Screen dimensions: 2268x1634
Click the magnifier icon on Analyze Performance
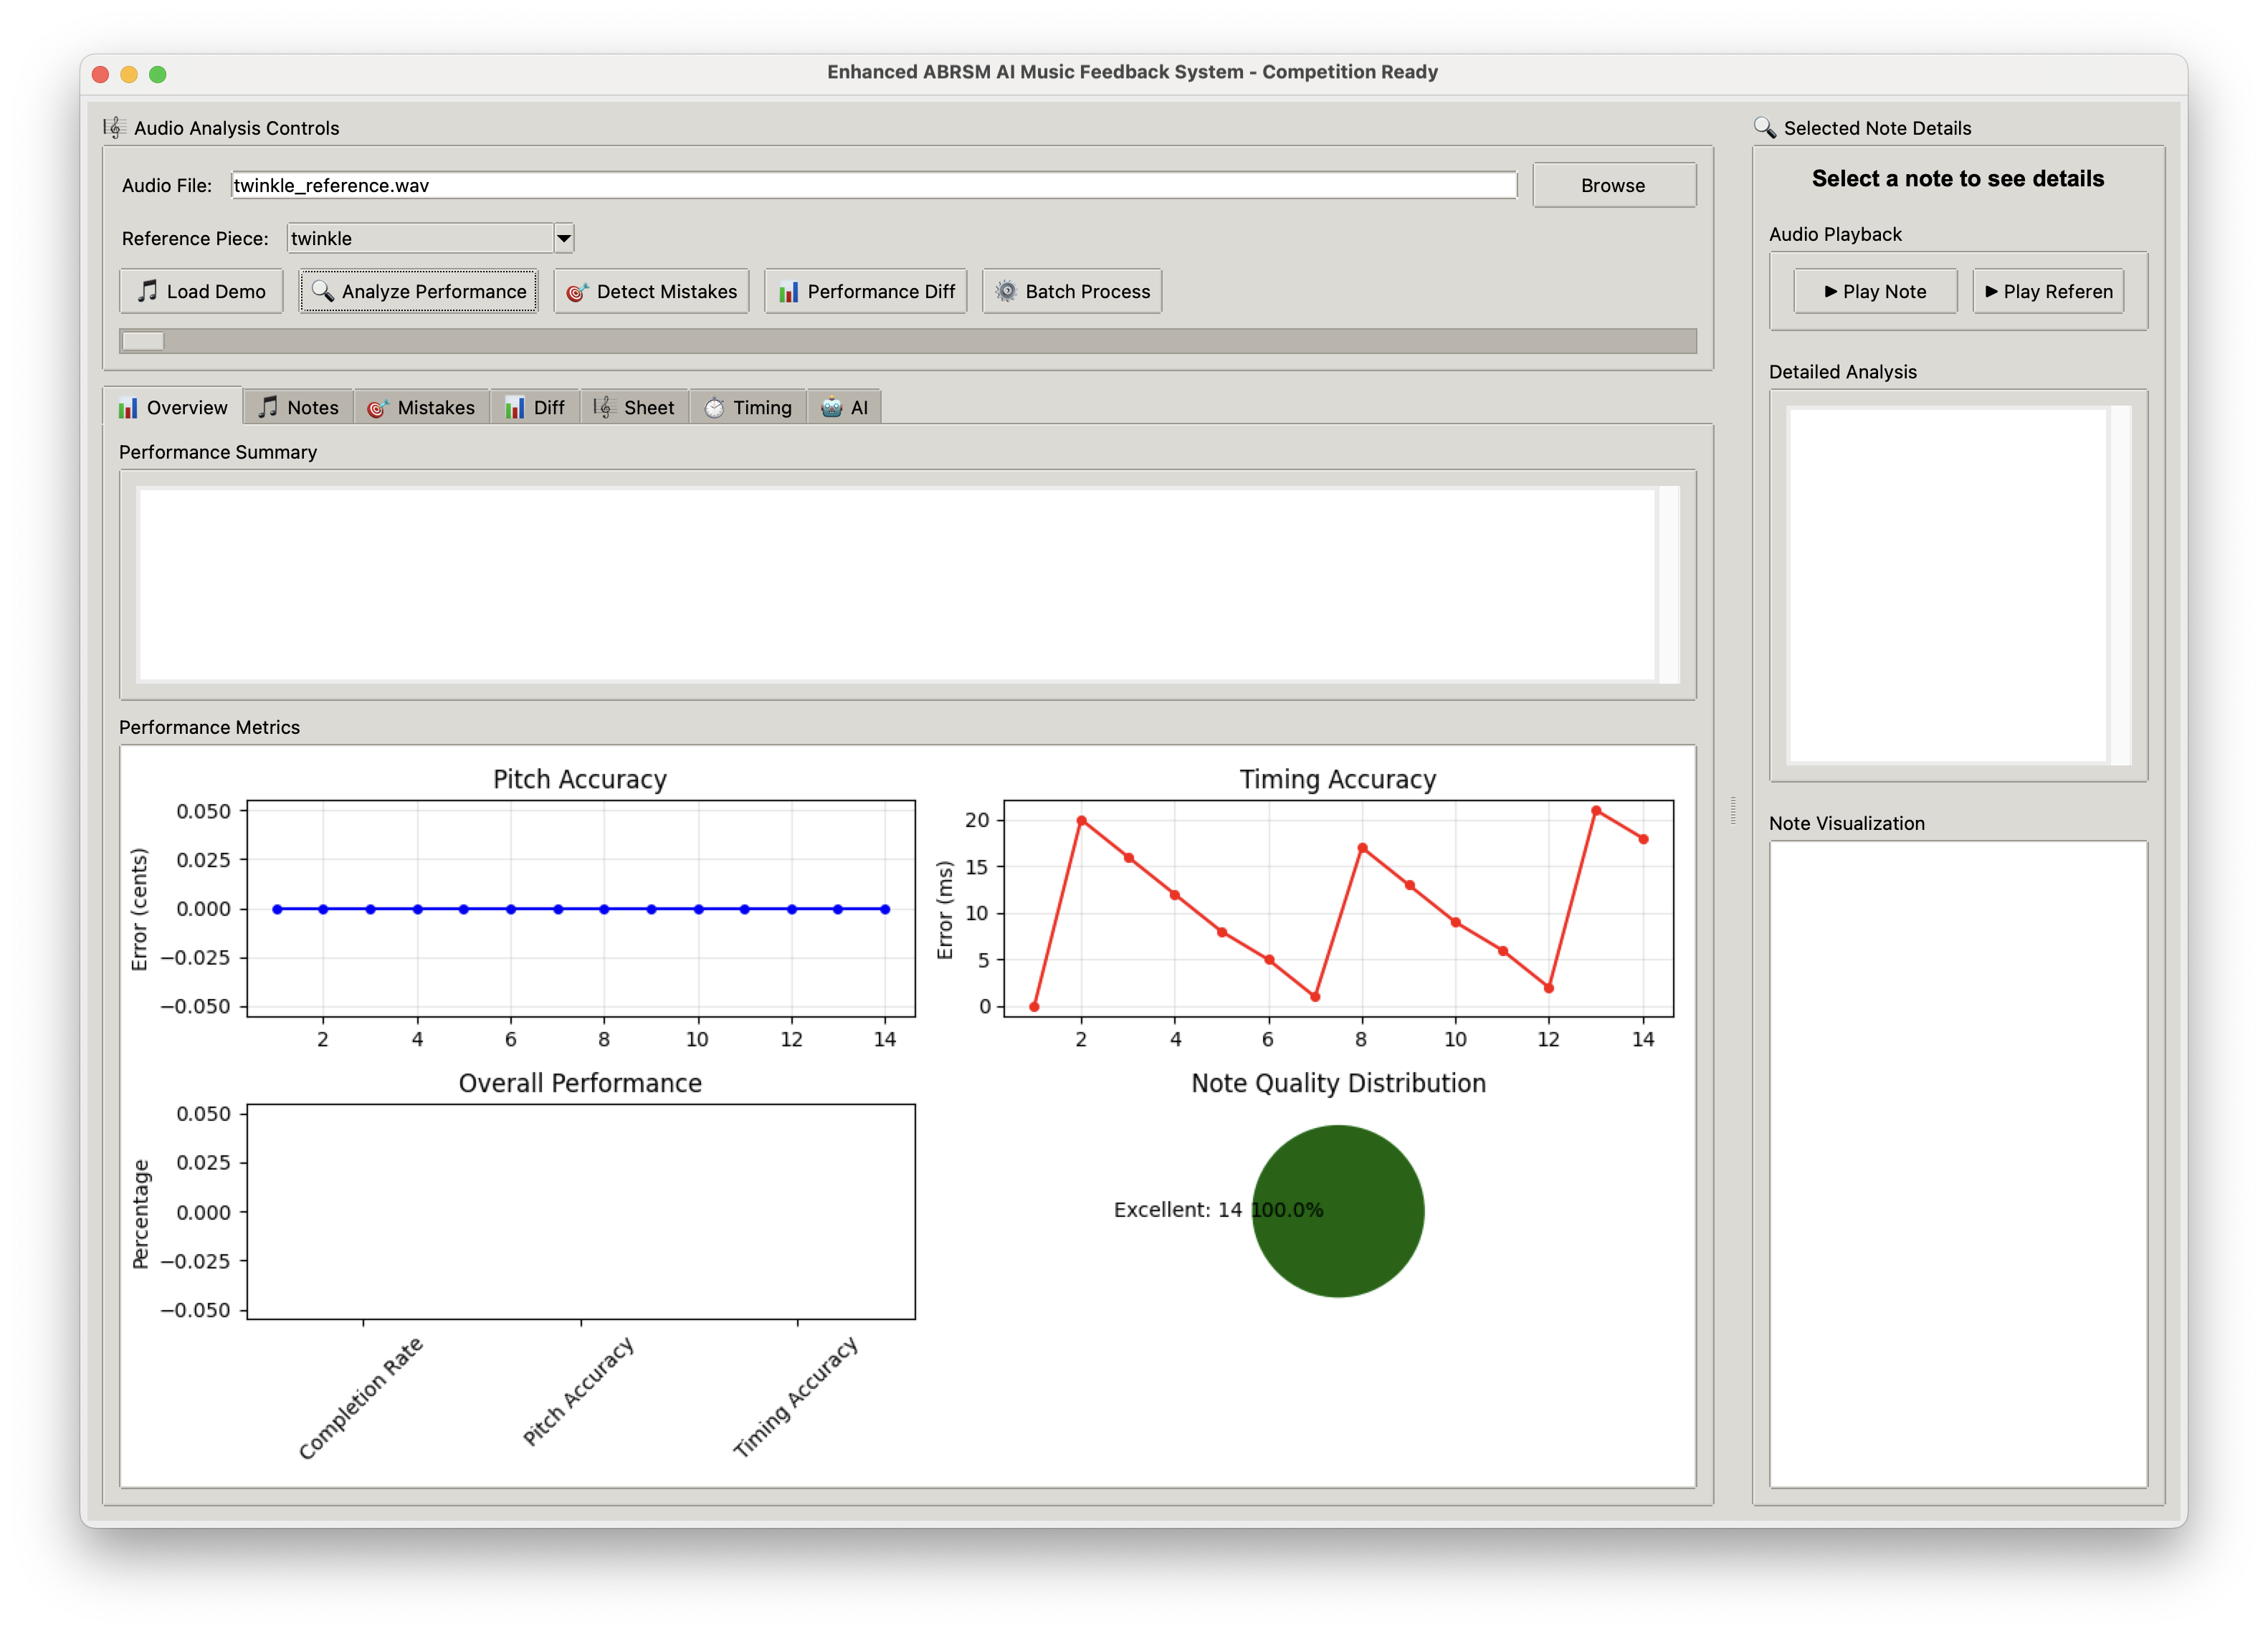point(322,291)
